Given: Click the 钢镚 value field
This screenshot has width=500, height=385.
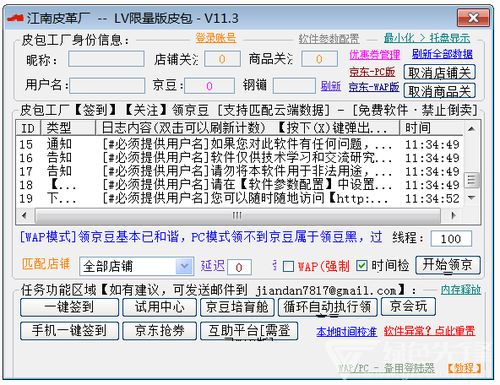Looking at the screenshot, I should [294, 86].
